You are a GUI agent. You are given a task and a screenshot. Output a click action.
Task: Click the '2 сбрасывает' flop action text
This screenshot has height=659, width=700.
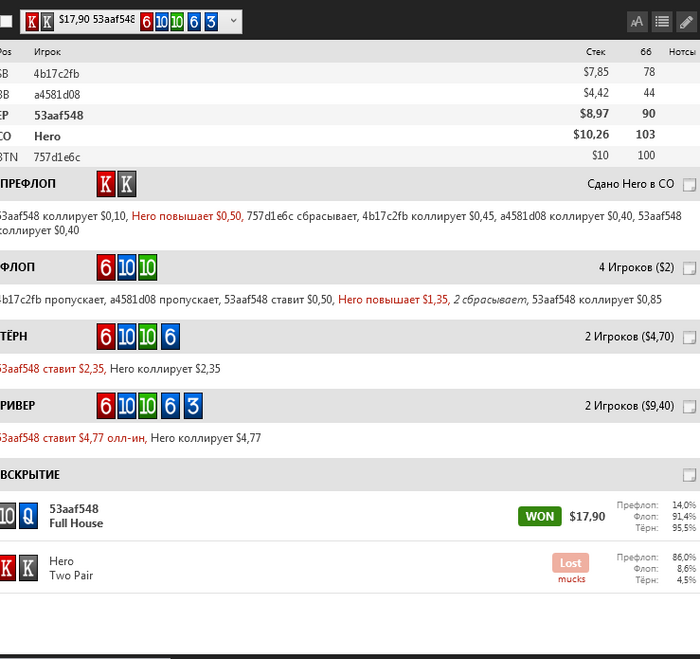(490, 300)
